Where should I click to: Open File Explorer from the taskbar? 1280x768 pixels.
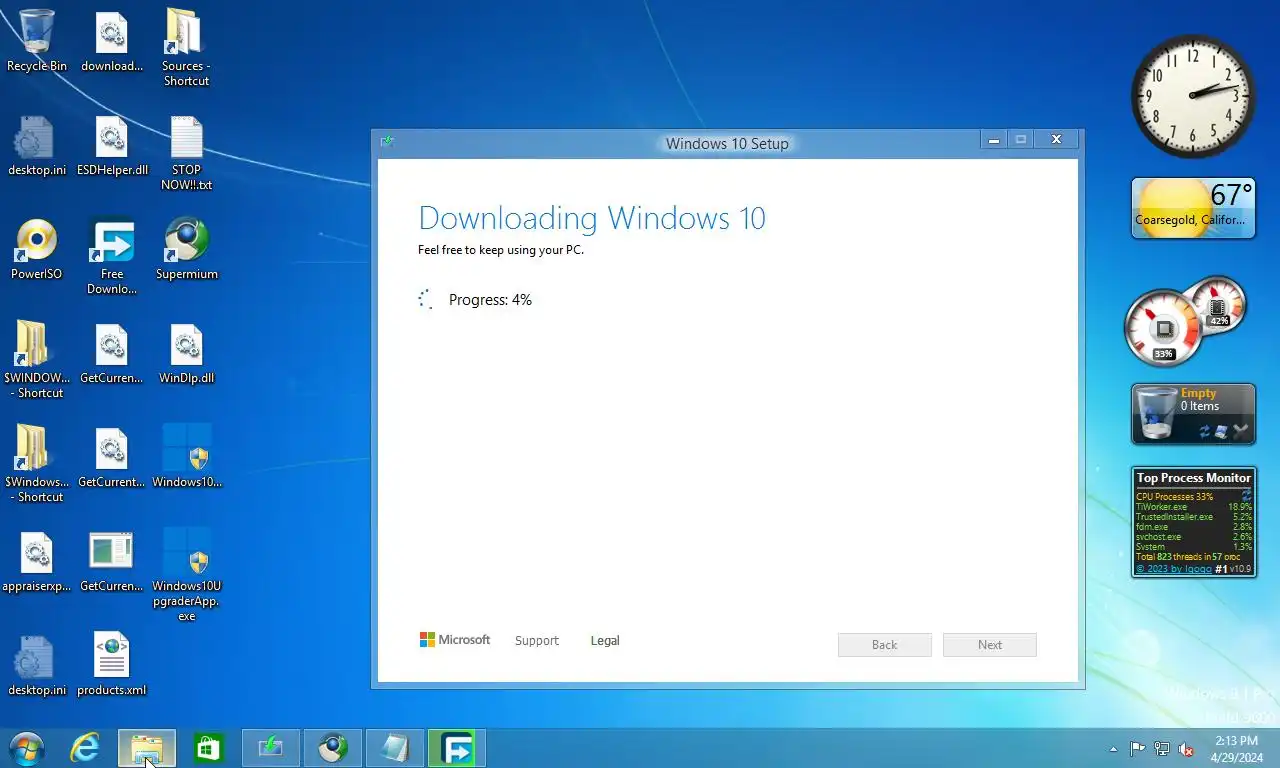coord(147,748)
